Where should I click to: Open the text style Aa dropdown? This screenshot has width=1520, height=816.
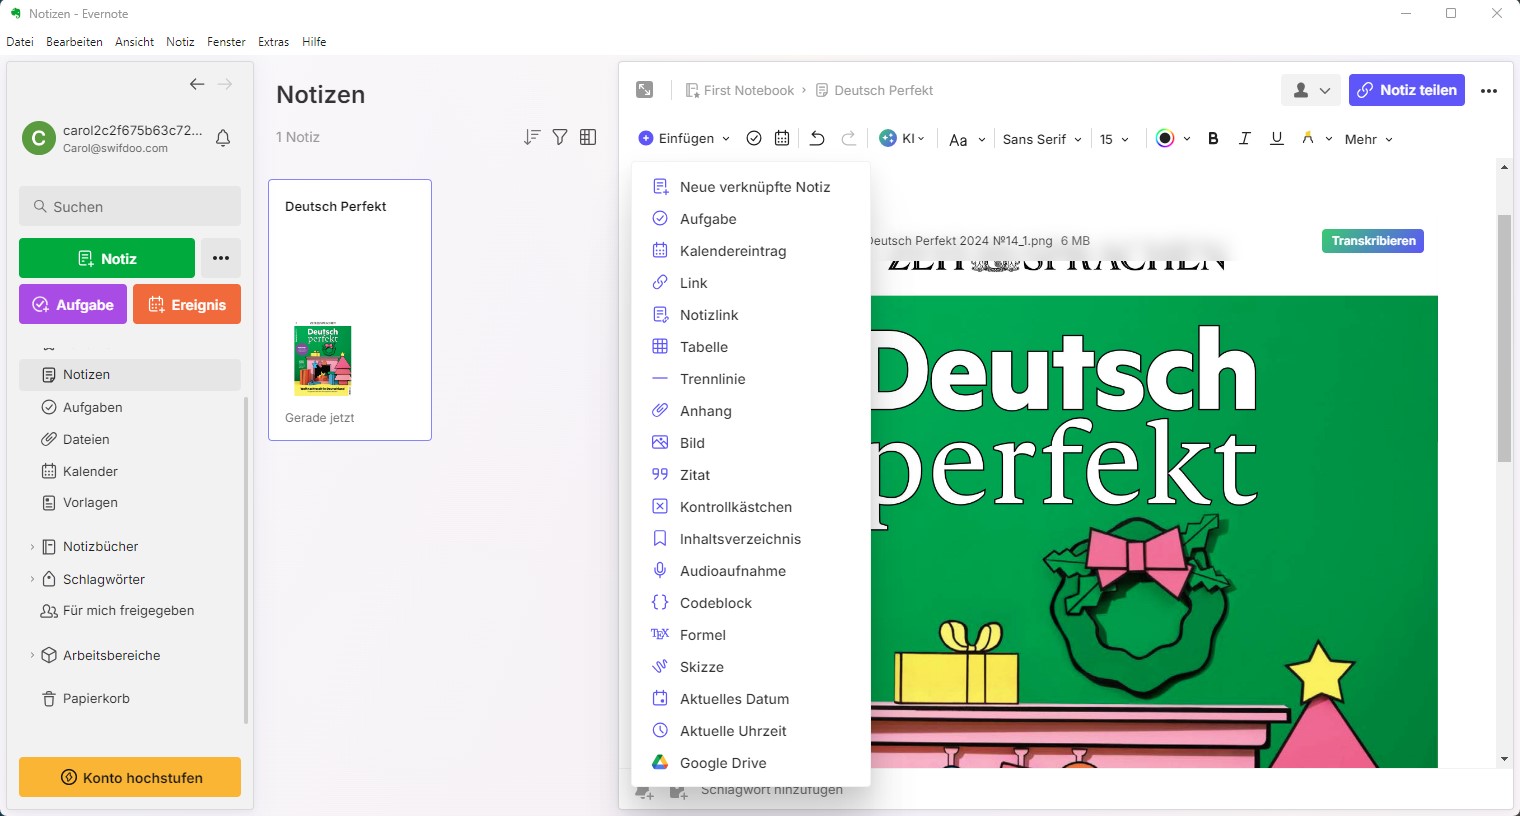click(967, 139)
